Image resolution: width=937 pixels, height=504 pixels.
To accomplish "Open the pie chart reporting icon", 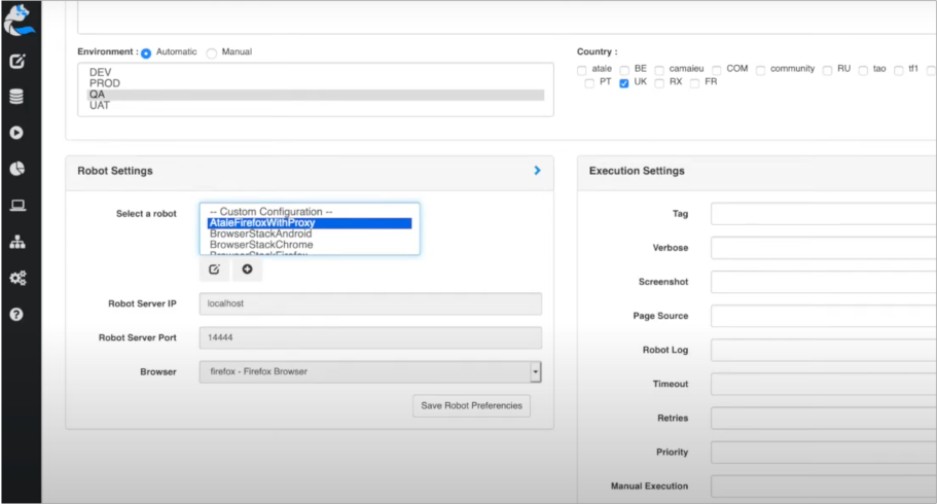I will click(17, 169).
